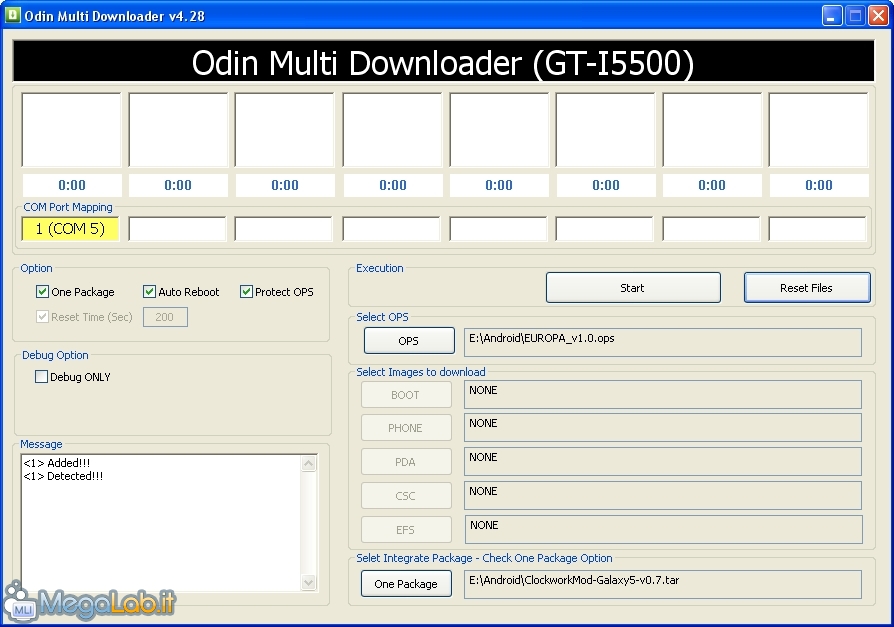Minimize the Odin Multi Downloader window
This screenshot has height=627, width=894.
point(832,15)
